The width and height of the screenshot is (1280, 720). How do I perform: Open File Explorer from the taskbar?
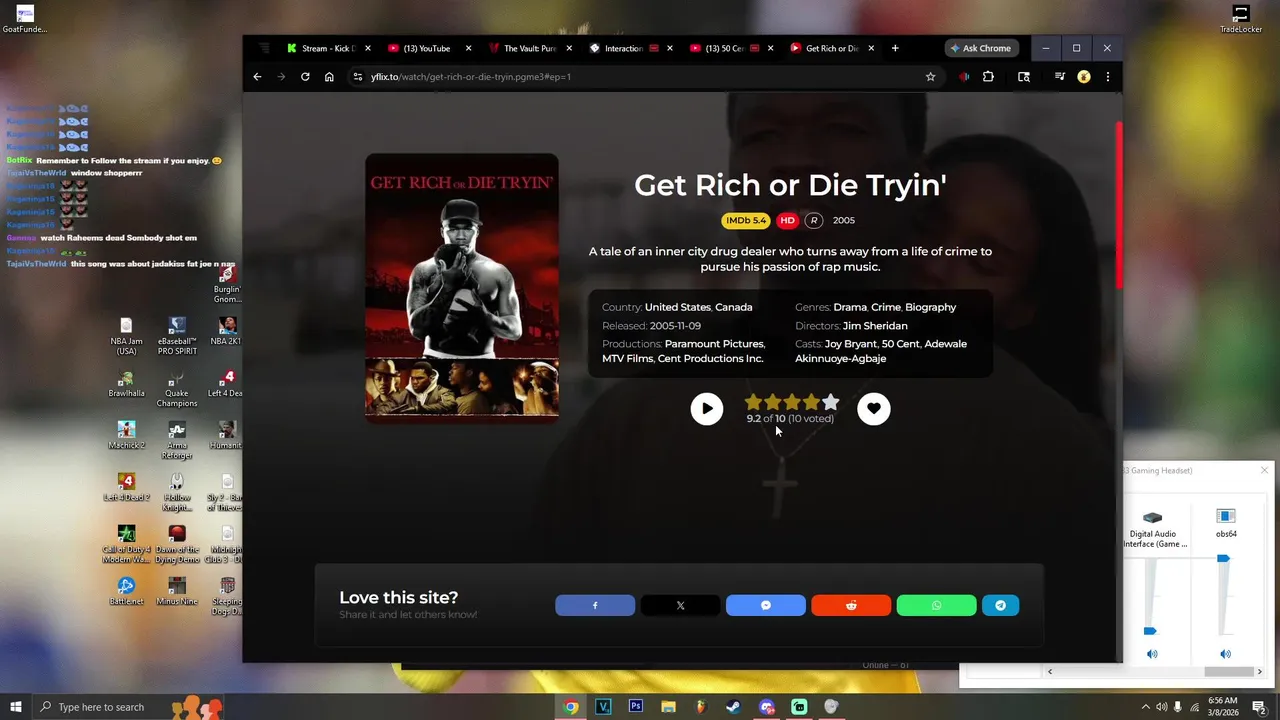[668, 707]
